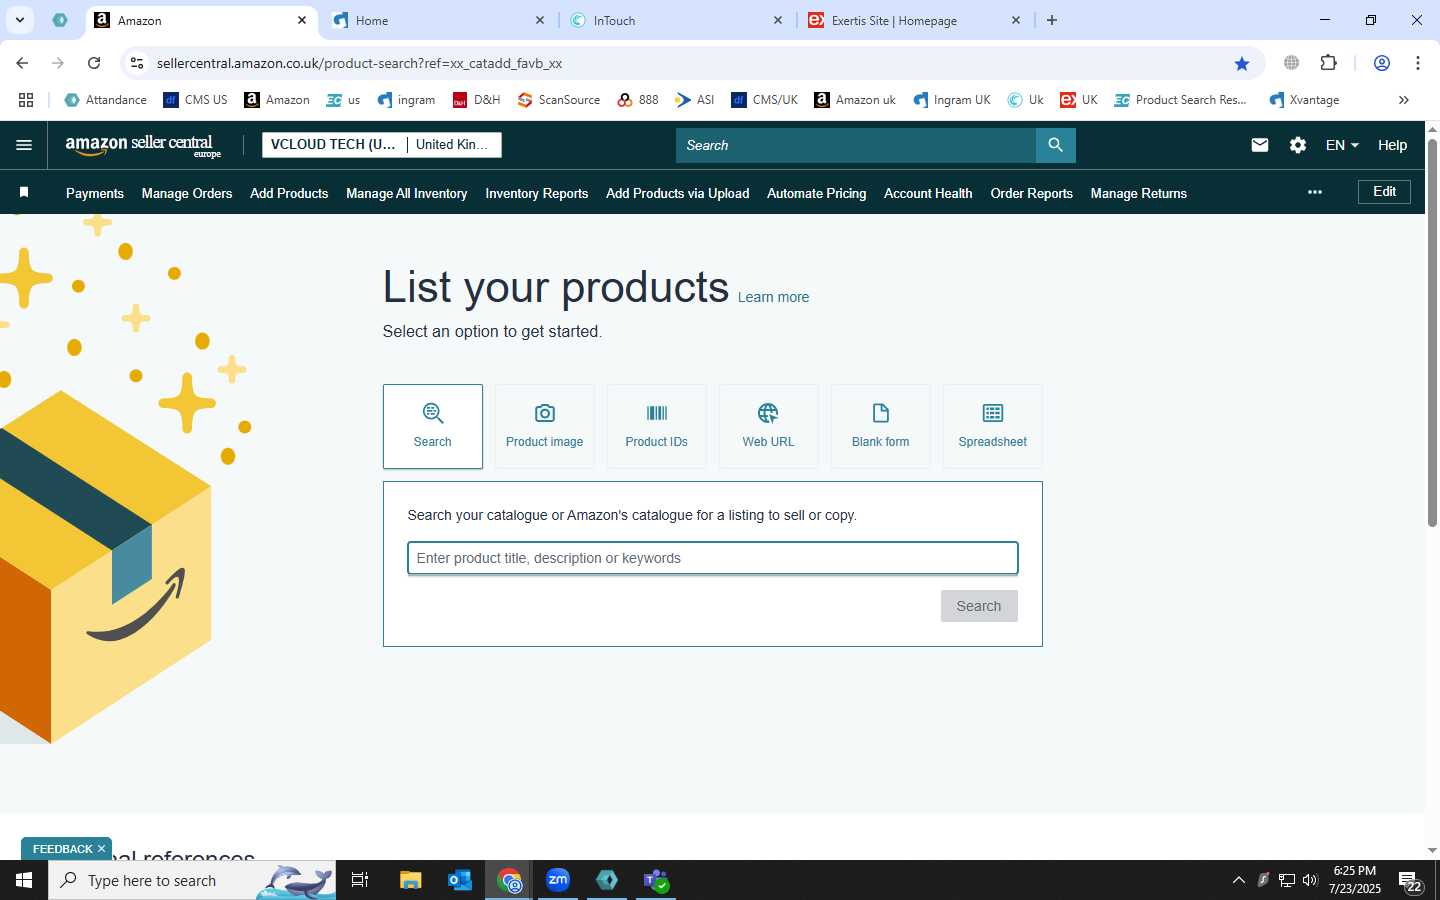Screen dimensions: 1440x900
Task: Click the Seller Central header search field
Action: [856, 145]
